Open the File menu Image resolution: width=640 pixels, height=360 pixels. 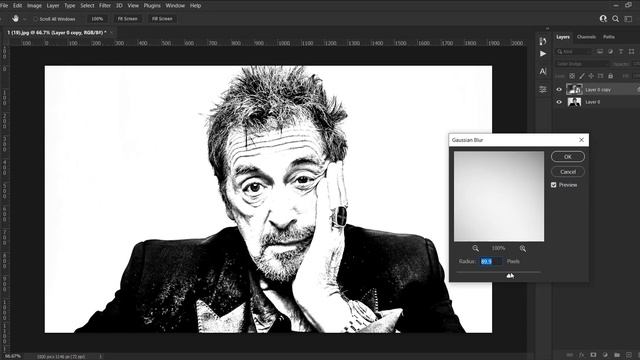coord(4,6)
